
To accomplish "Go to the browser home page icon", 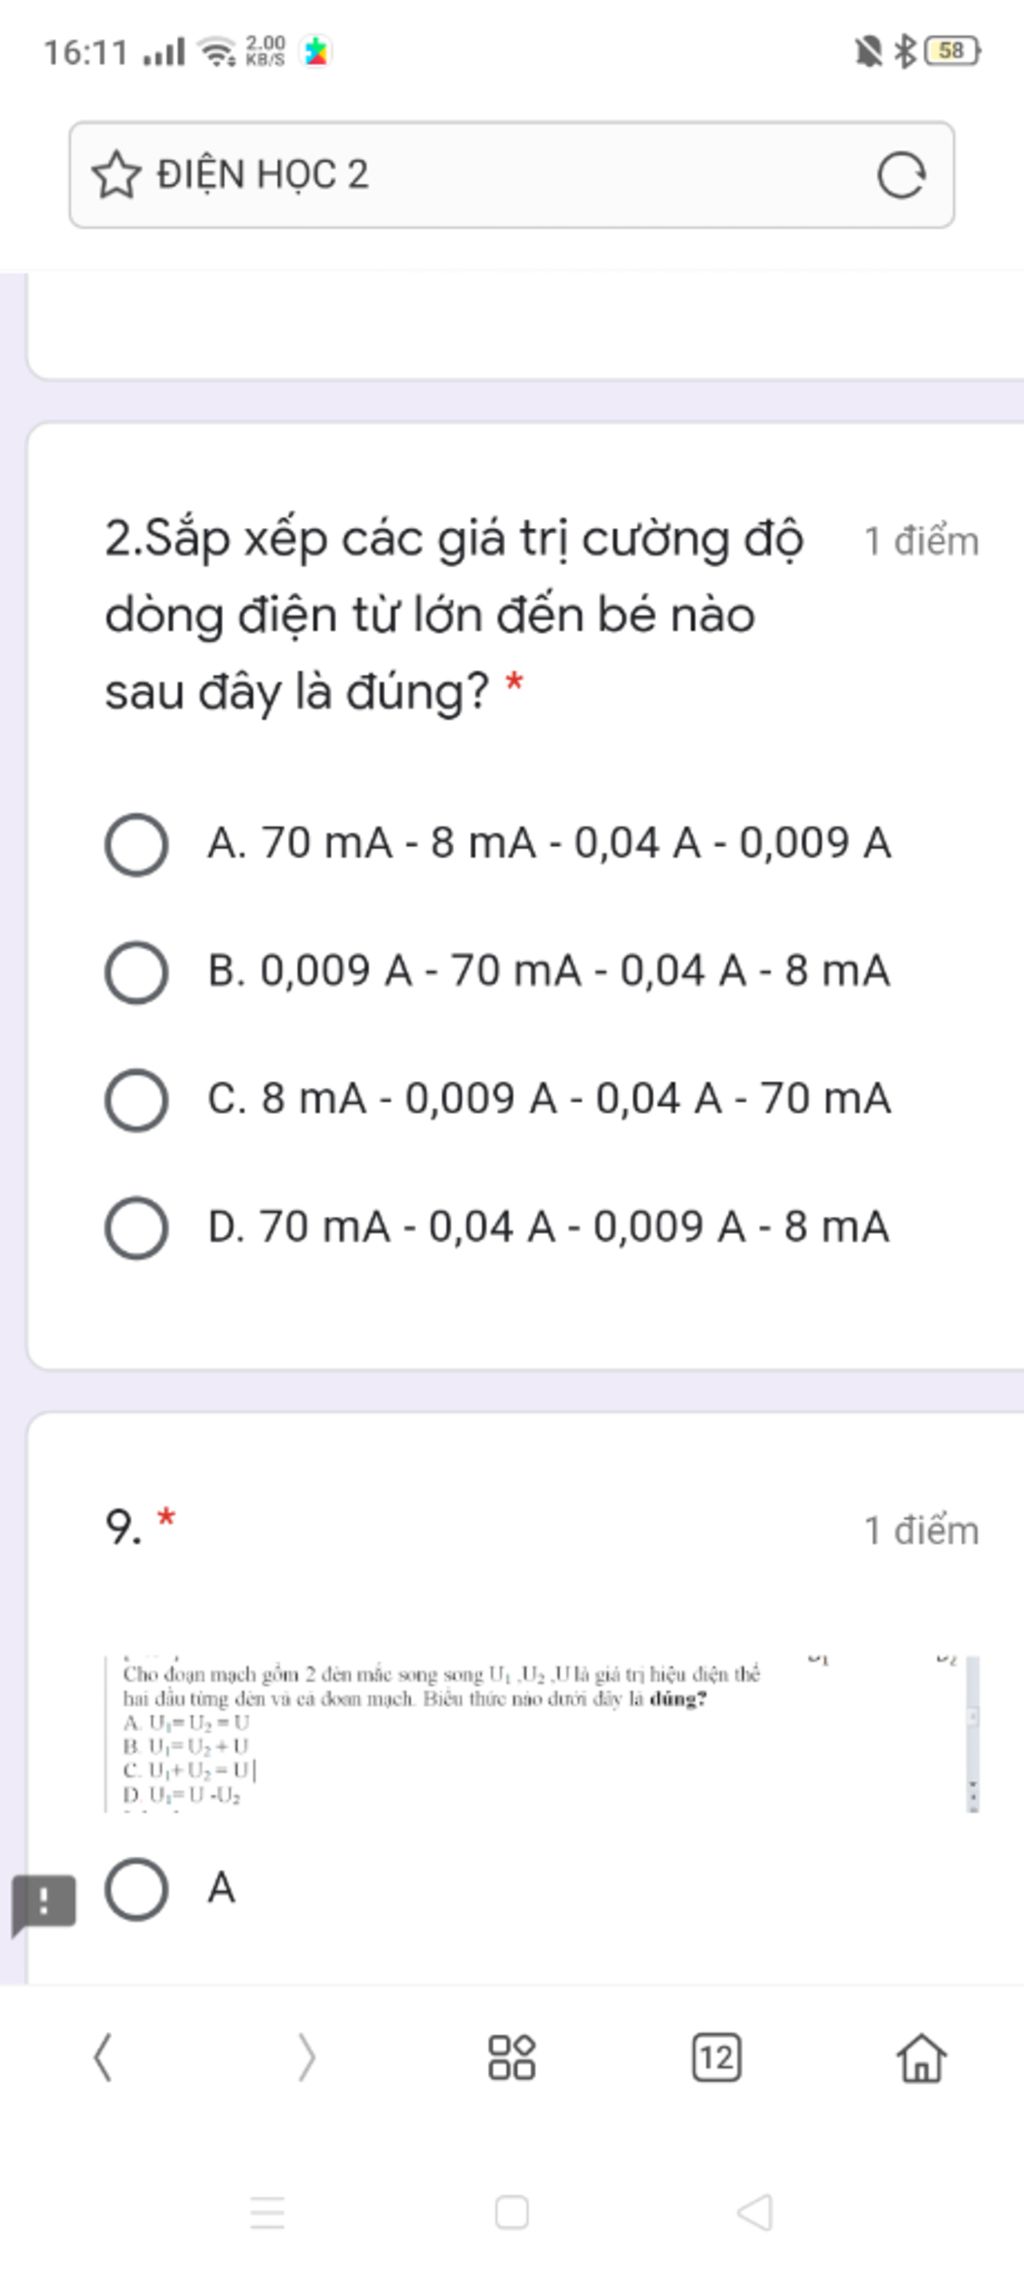I will (x=921, y=2058).
